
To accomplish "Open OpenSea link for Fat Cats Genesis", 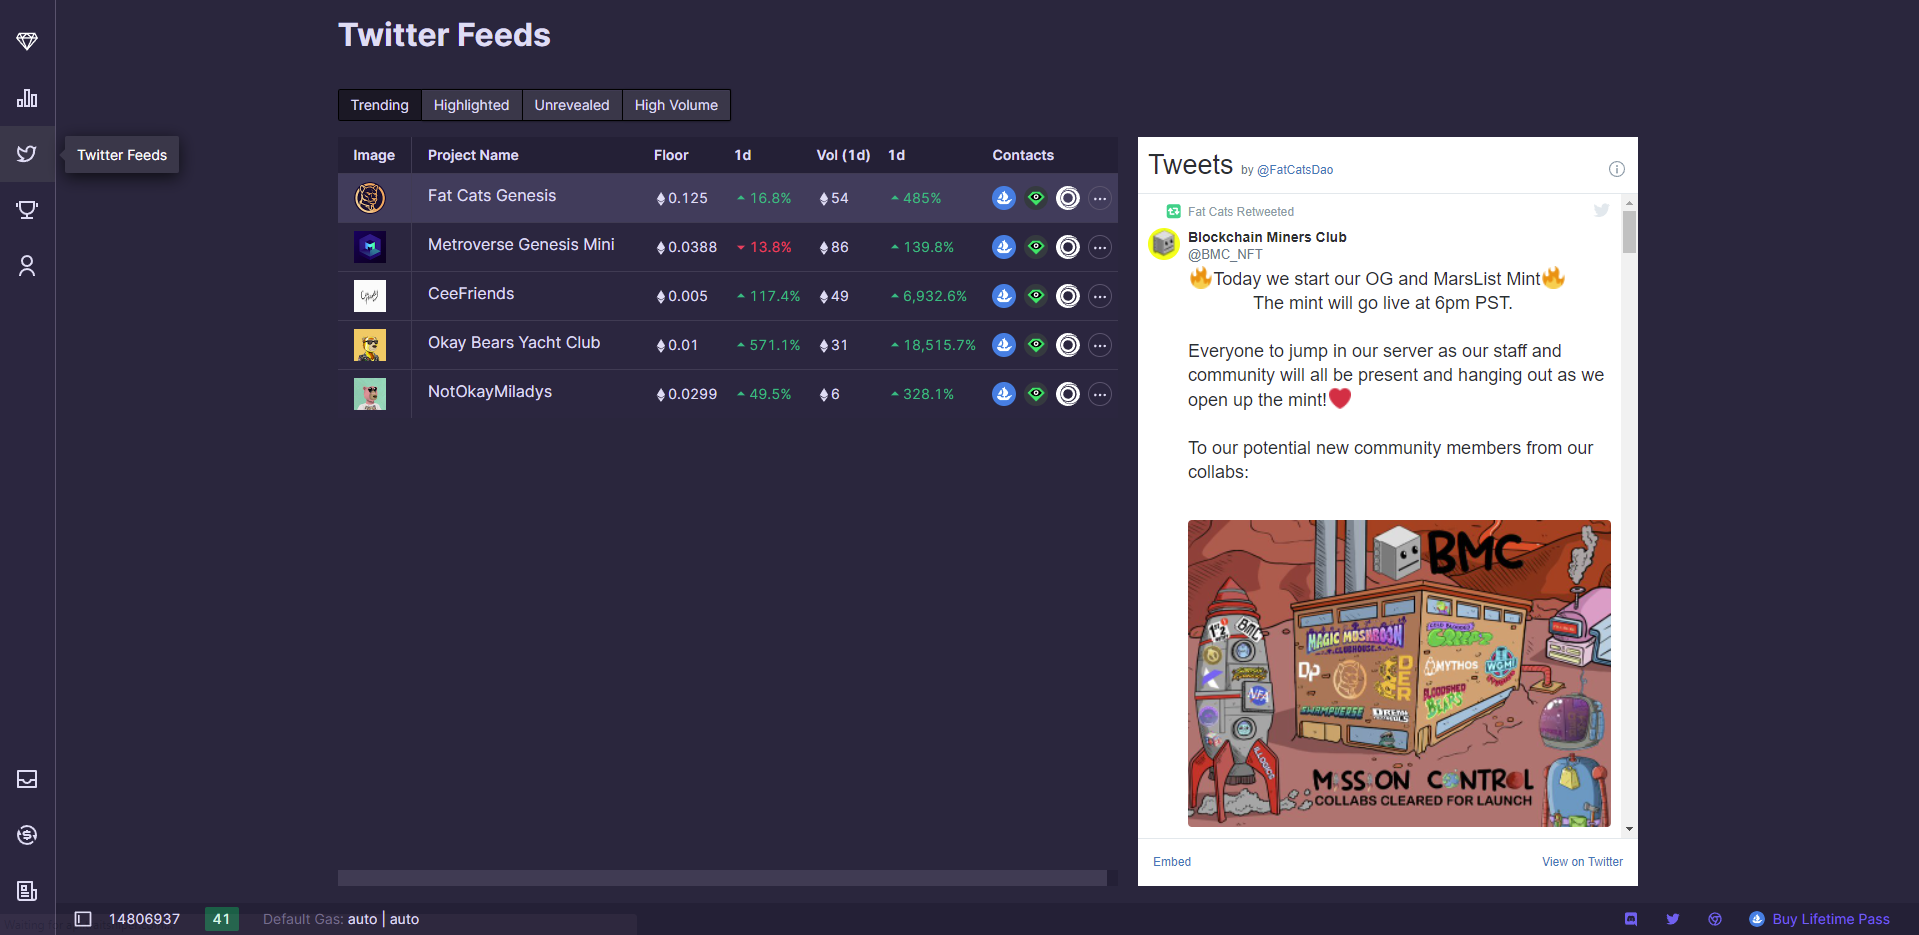I will [1004, 198].
